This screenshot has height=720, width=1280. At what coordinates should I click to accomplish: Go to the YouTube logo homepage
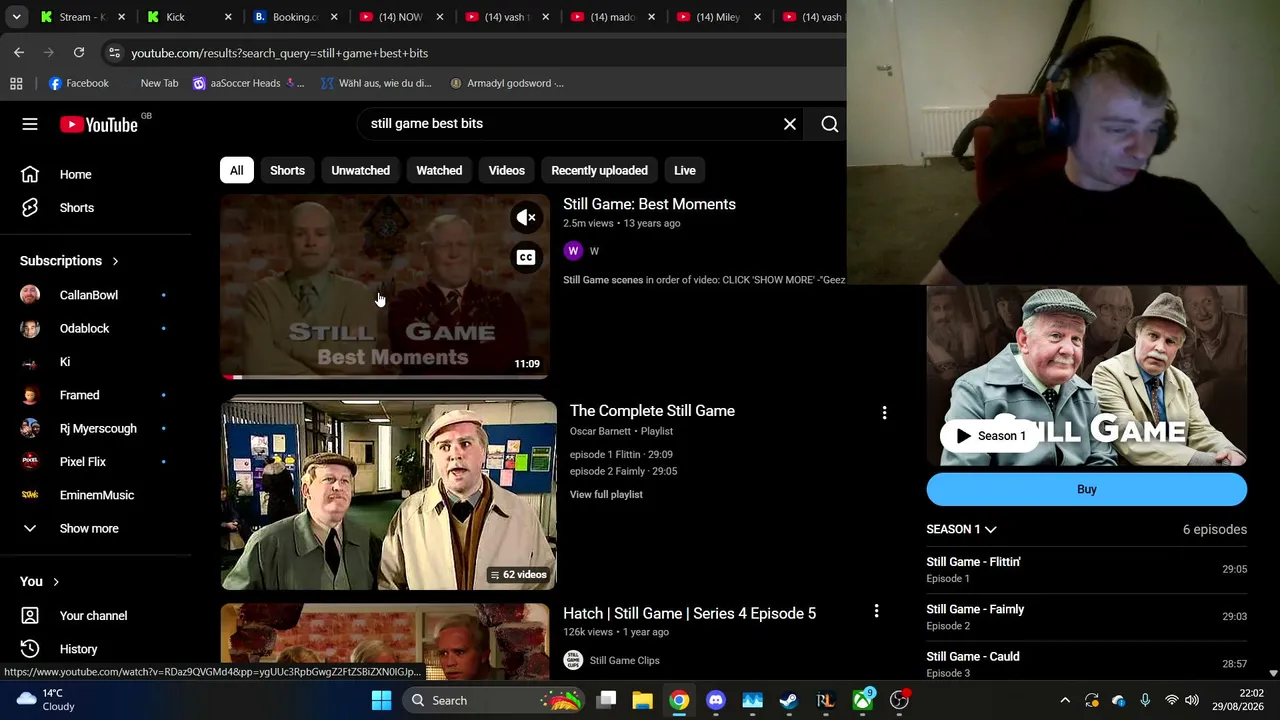[99, 124]
